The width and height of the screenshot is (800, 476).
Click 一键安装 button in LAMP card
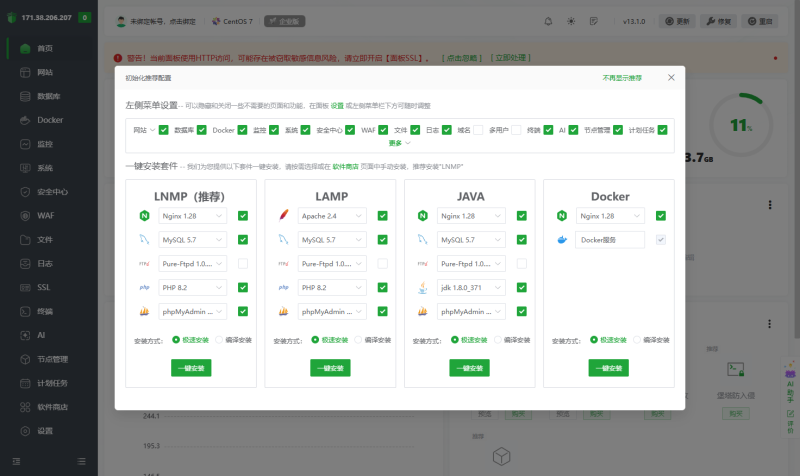pyautogui.click(x=330, y=368)
